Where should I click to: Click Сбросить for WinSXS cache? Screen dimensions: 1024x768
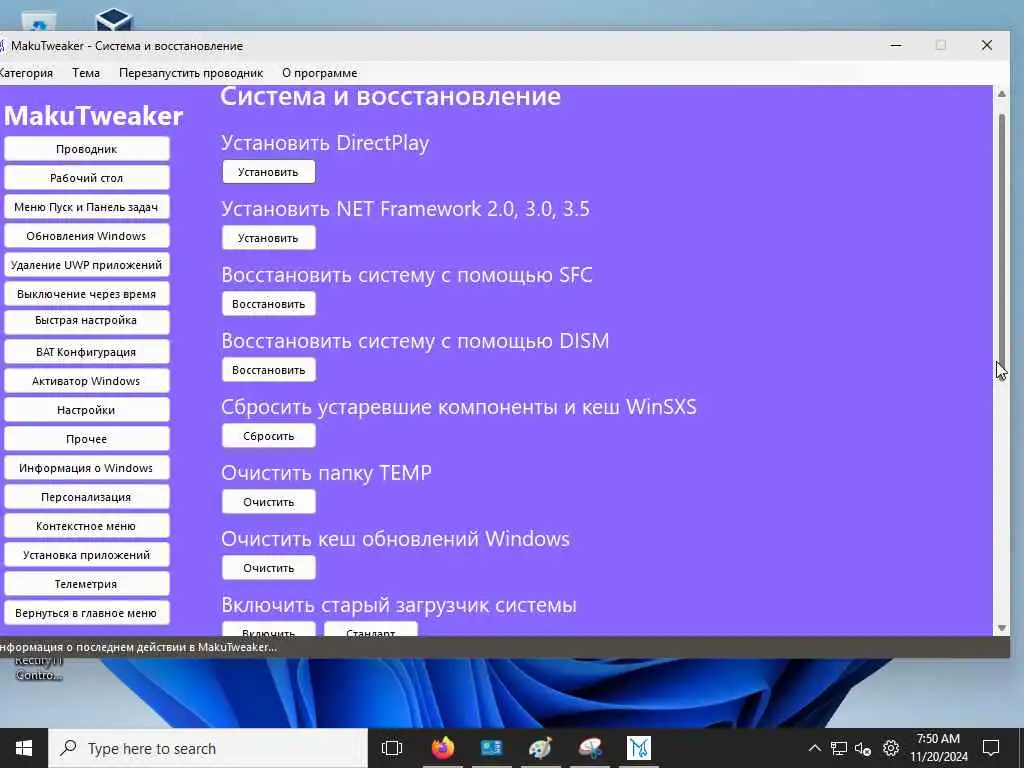268,436
